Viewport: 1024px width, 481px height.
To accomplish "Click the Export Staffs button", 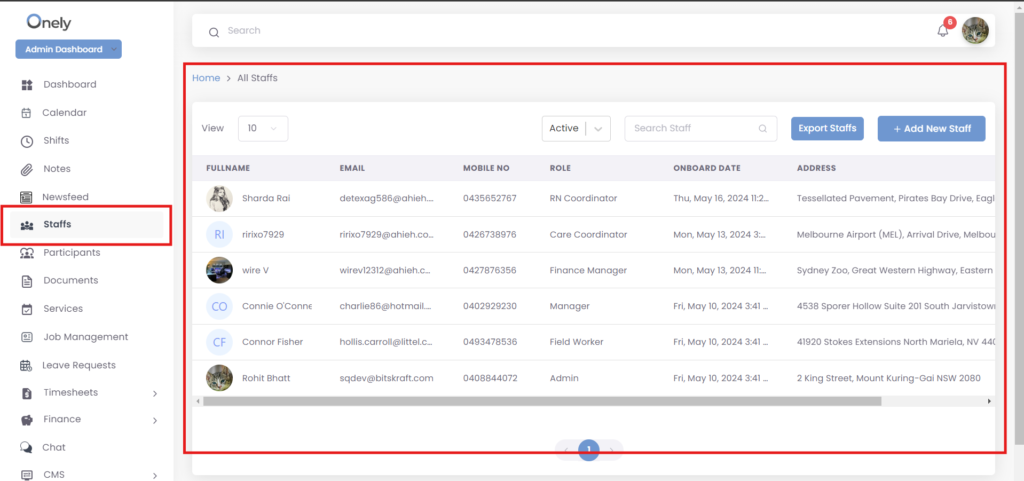I will (827, 128).
